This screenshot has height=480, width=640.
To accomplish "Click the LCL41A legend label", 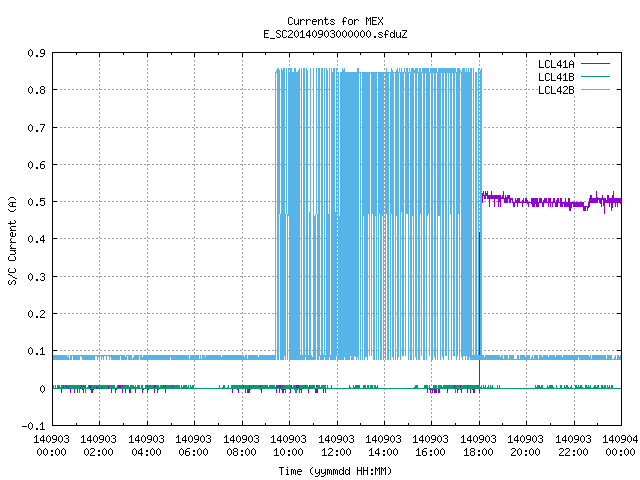I will point(556,64).
